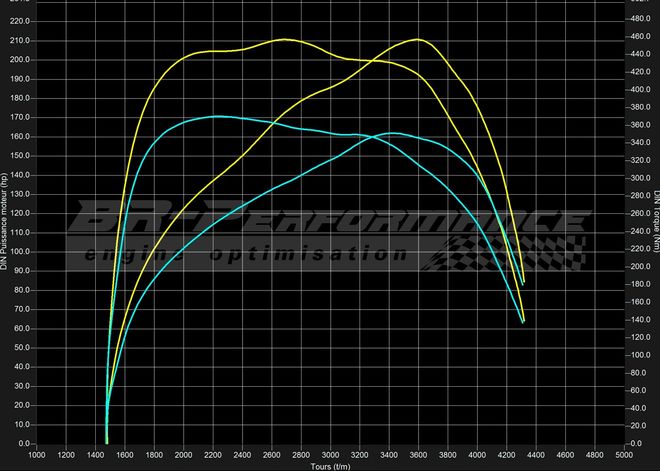
Task: Click the 5000 label on the RPM axis
Action: pos(624,455)
